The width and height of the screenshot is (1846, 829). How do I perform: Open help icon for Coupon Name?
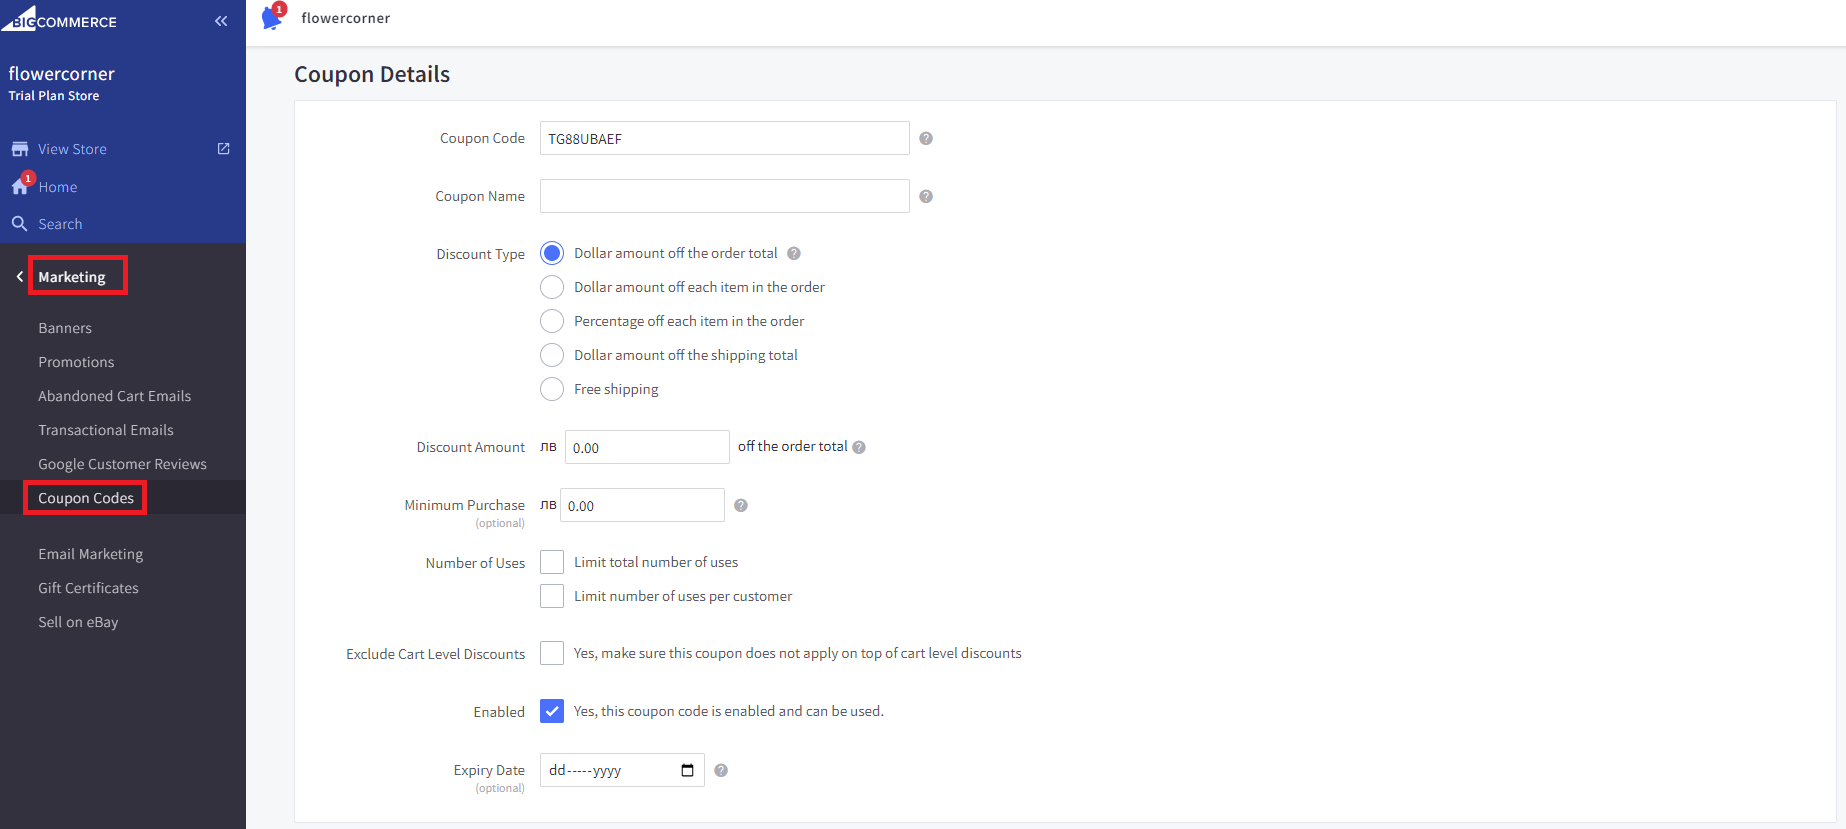pos(926,196)
